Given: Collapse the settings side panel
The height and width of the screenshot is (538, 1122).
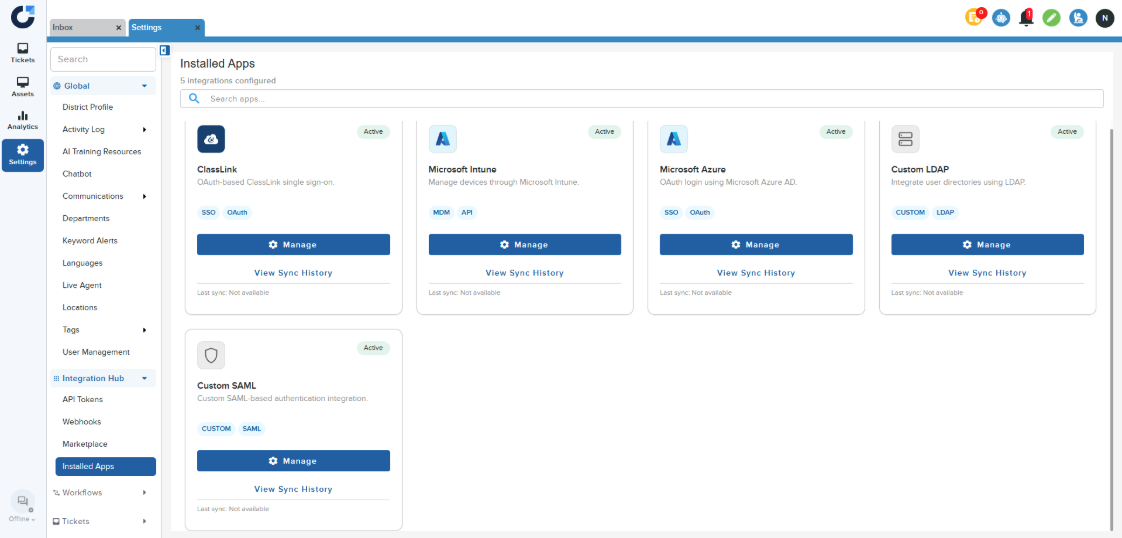Looking at the screenshot, I should coord(165,50).
